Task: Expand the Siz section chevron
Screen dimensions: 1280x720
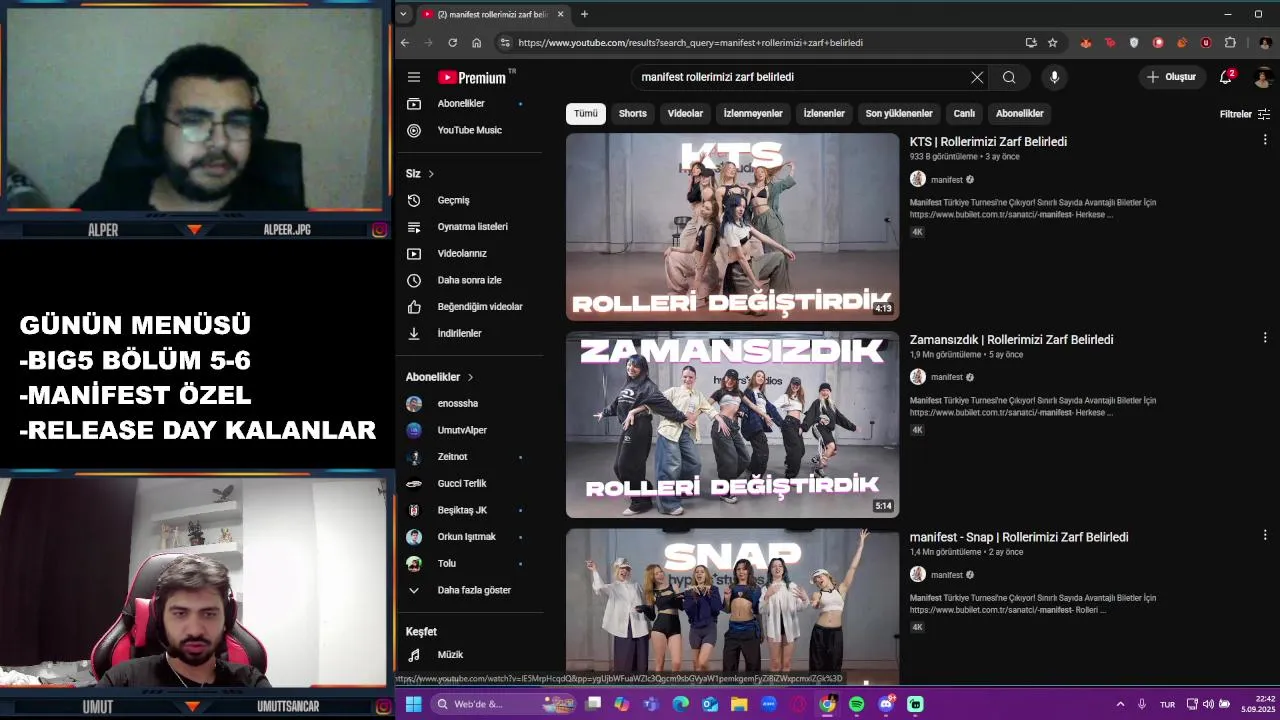Action: coord(431,174)
